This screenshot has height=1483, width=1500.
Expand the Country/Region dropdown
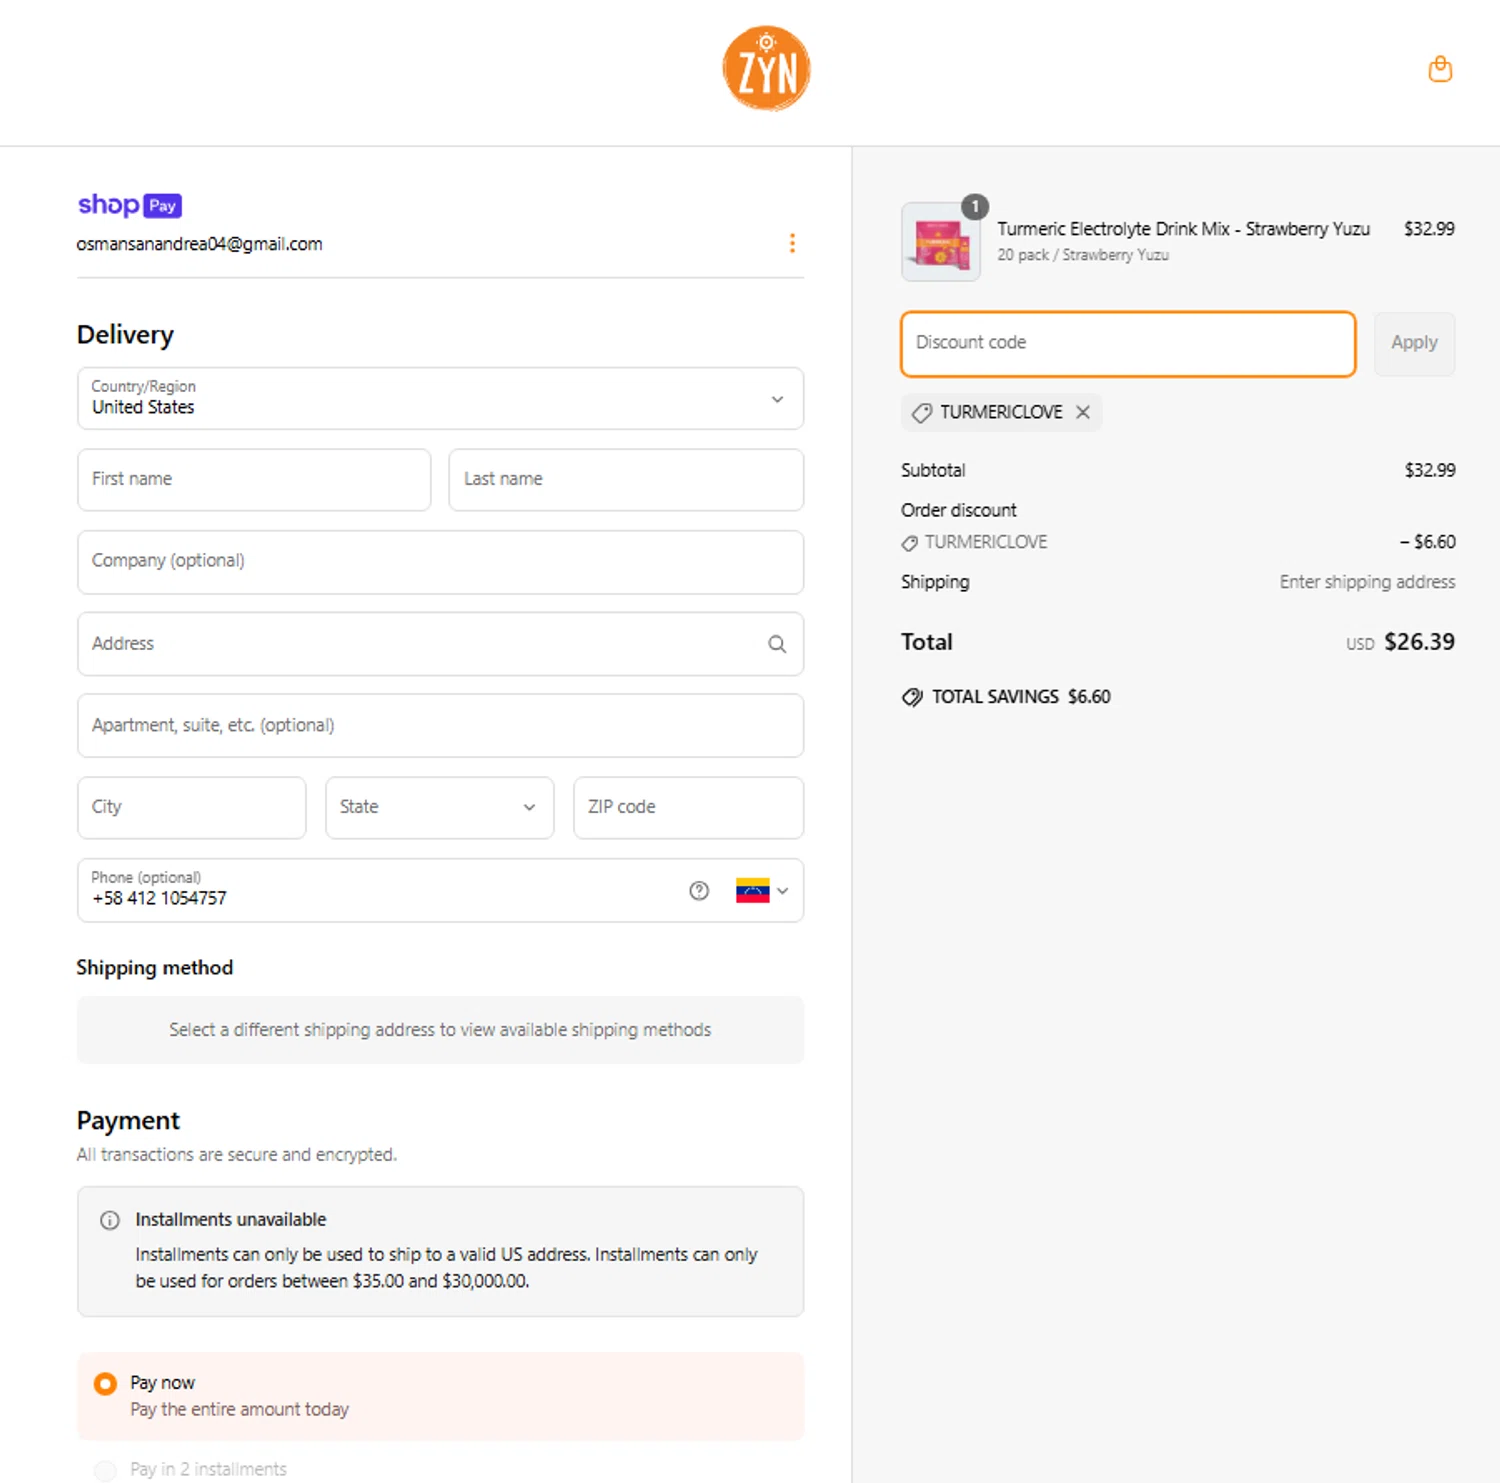click(440, 398)
